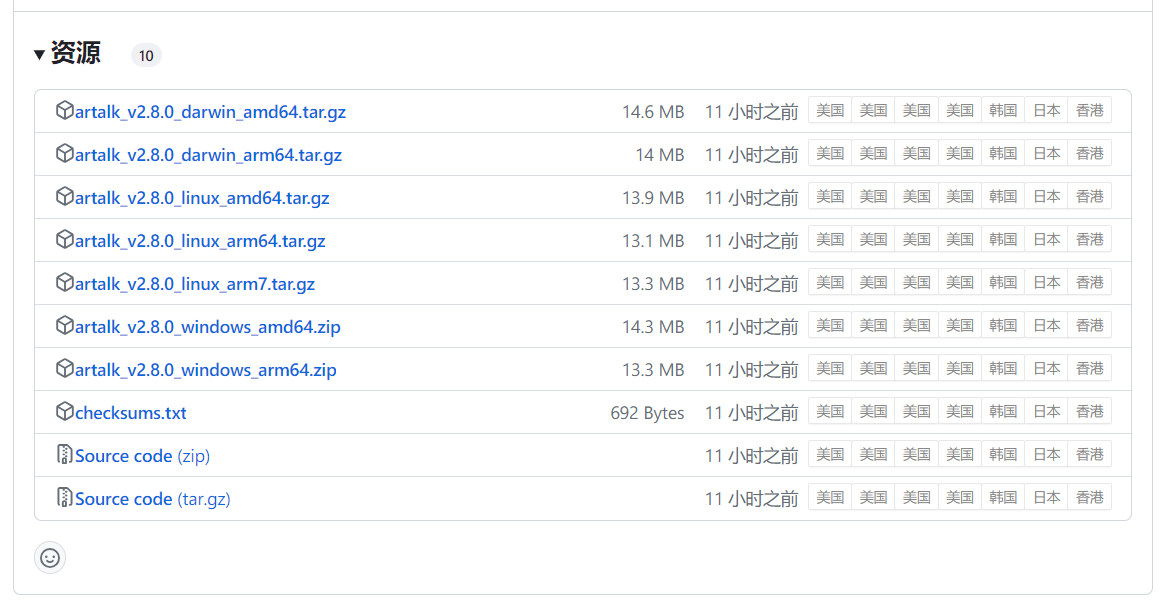The image size is (1163, 609).
Task: Click 日本 mirror for windows_amd64 zip
Action: pyautogui.click(x=1046, y=326)
